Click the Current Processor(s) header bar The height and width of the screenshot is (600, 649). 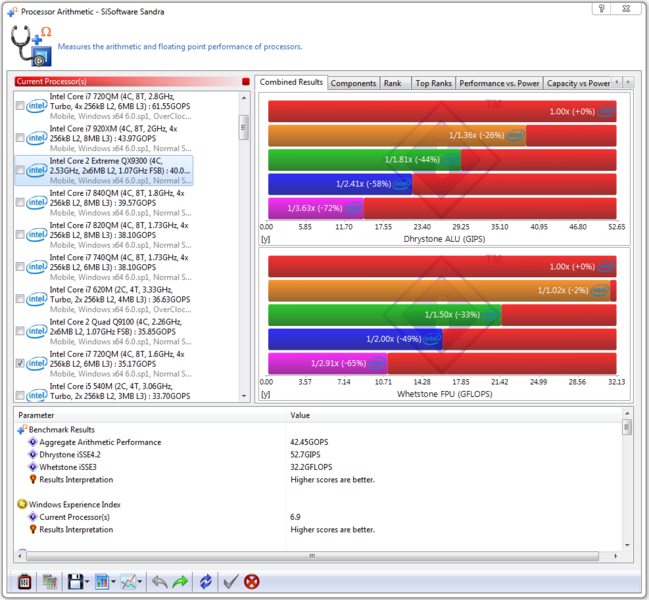[132, 82]
